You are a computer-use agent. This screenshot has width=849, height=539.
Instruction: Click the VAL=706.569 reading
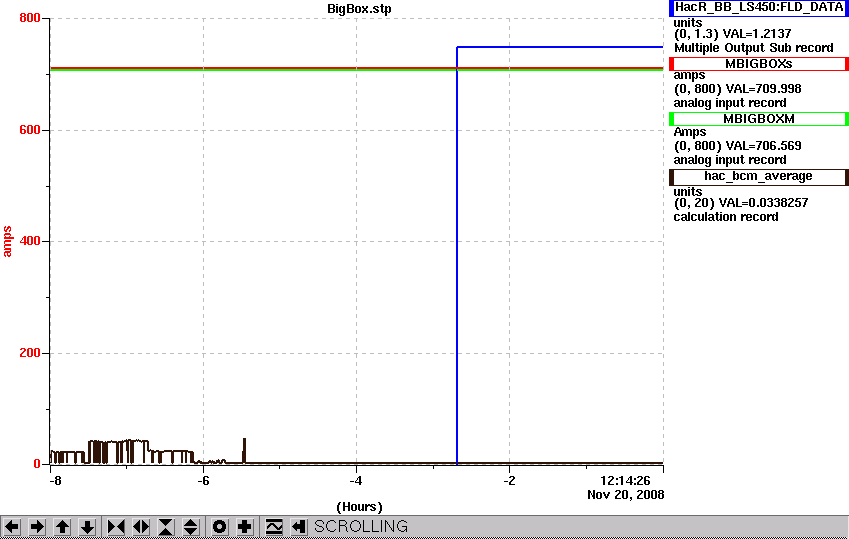[x=763, y=146]
